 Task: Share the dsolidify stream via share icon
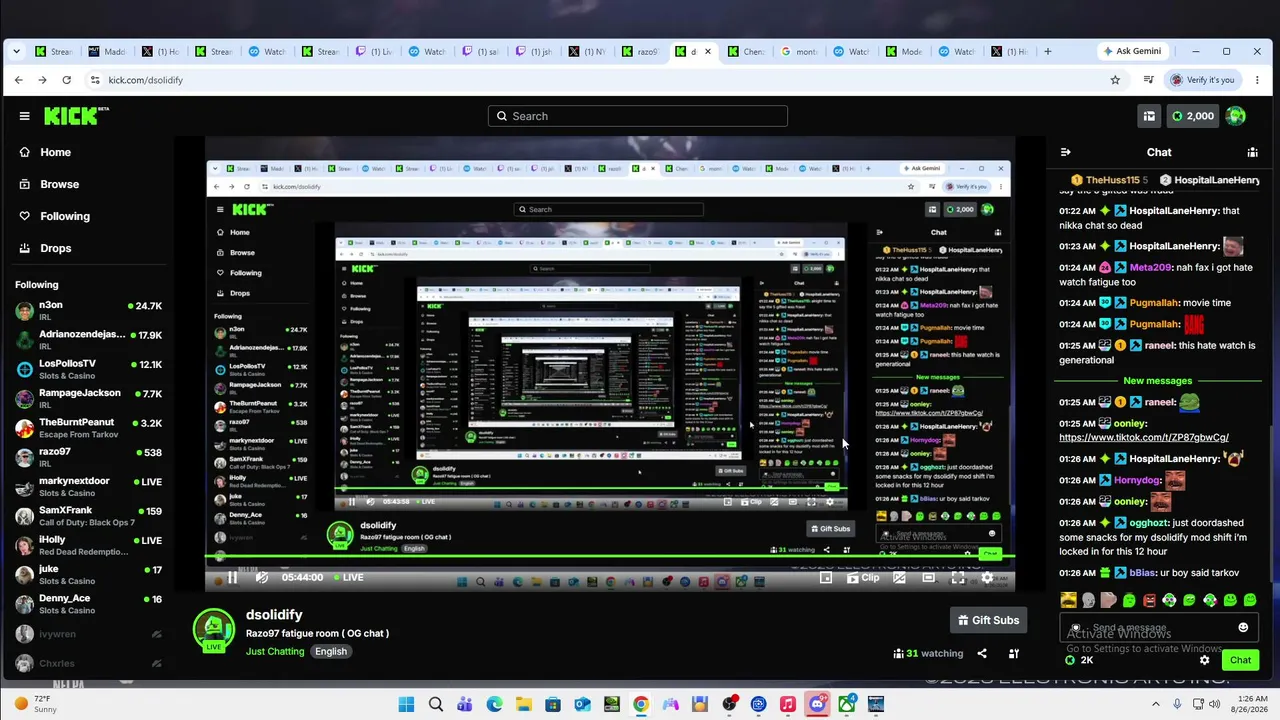[982, 653]
